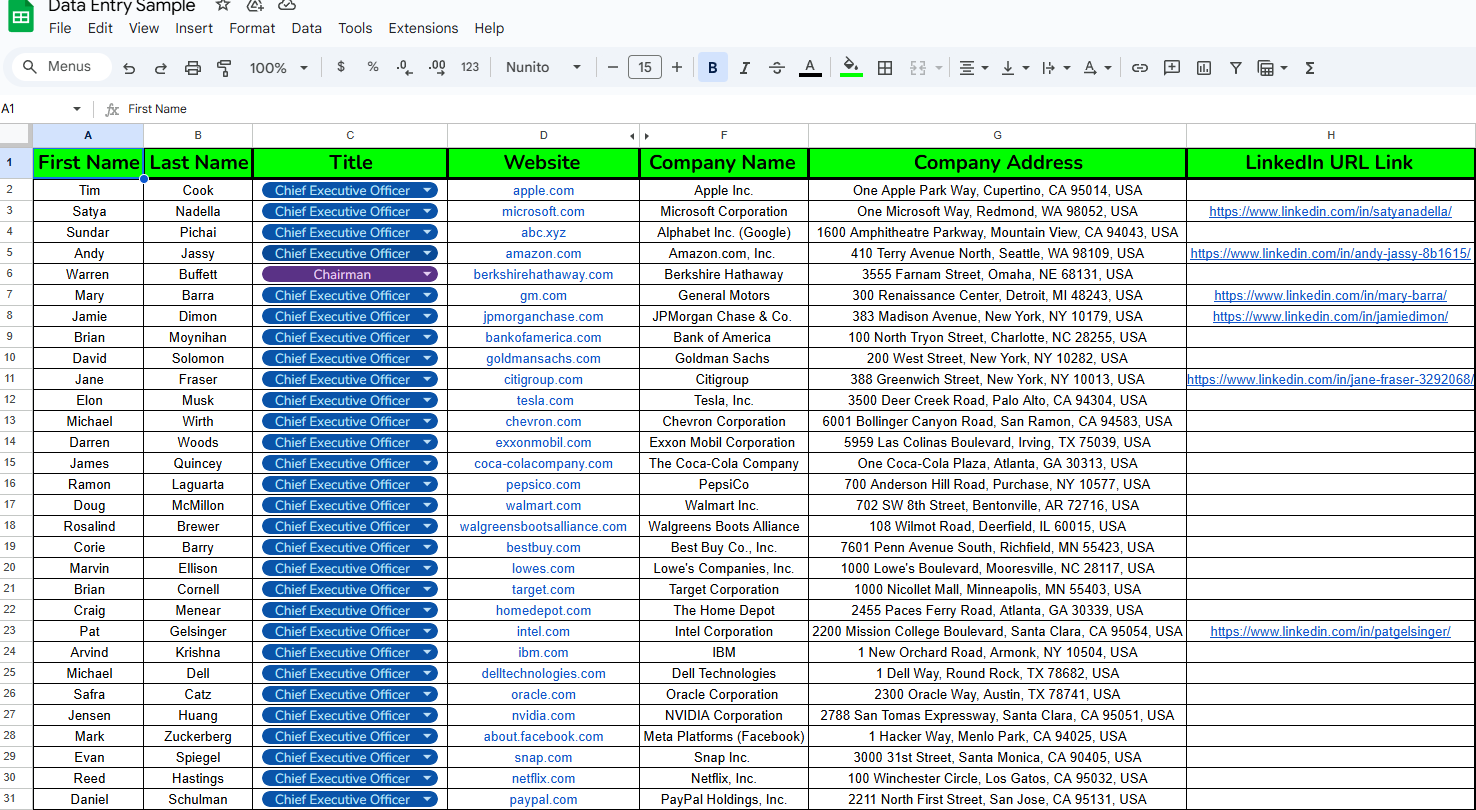The image size is (1476, 810).
Task: Open the Data menu
Action: tap(307, 28)
